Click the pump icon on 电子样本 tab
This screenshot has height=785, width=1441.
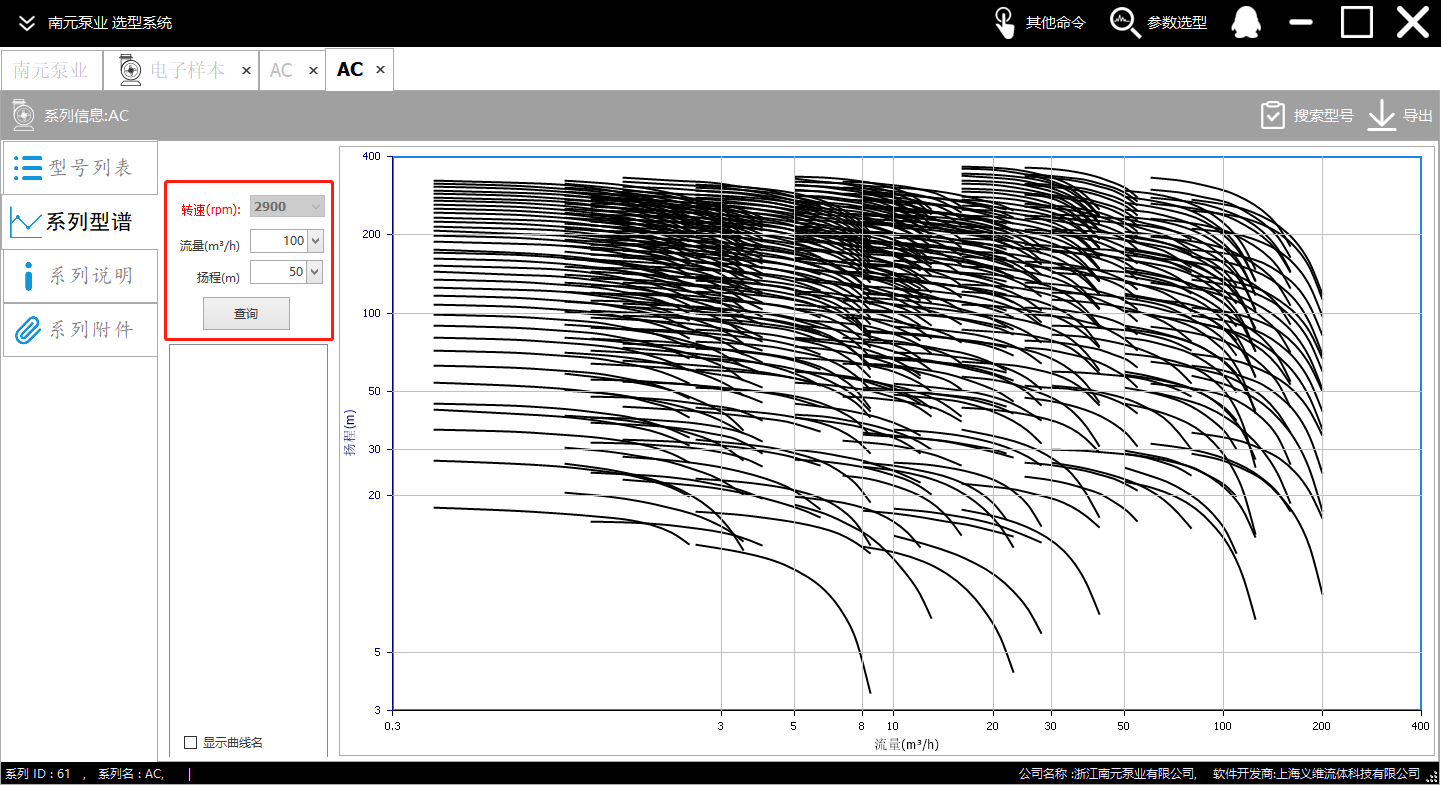point(131,70)
